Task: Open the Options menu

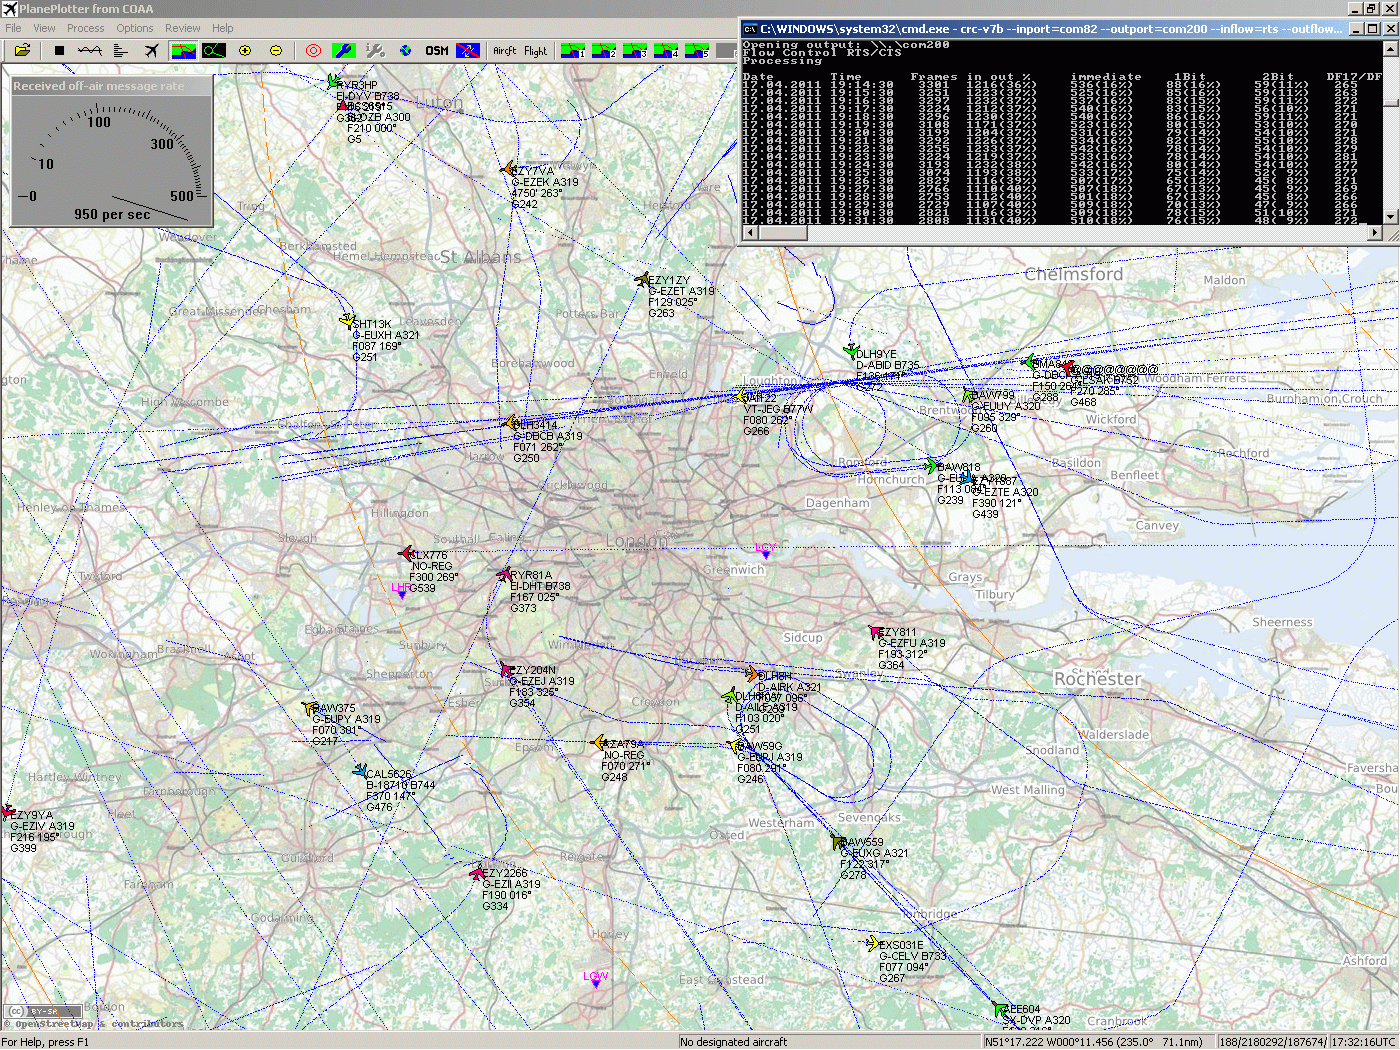Action: (x=135, y=28)
